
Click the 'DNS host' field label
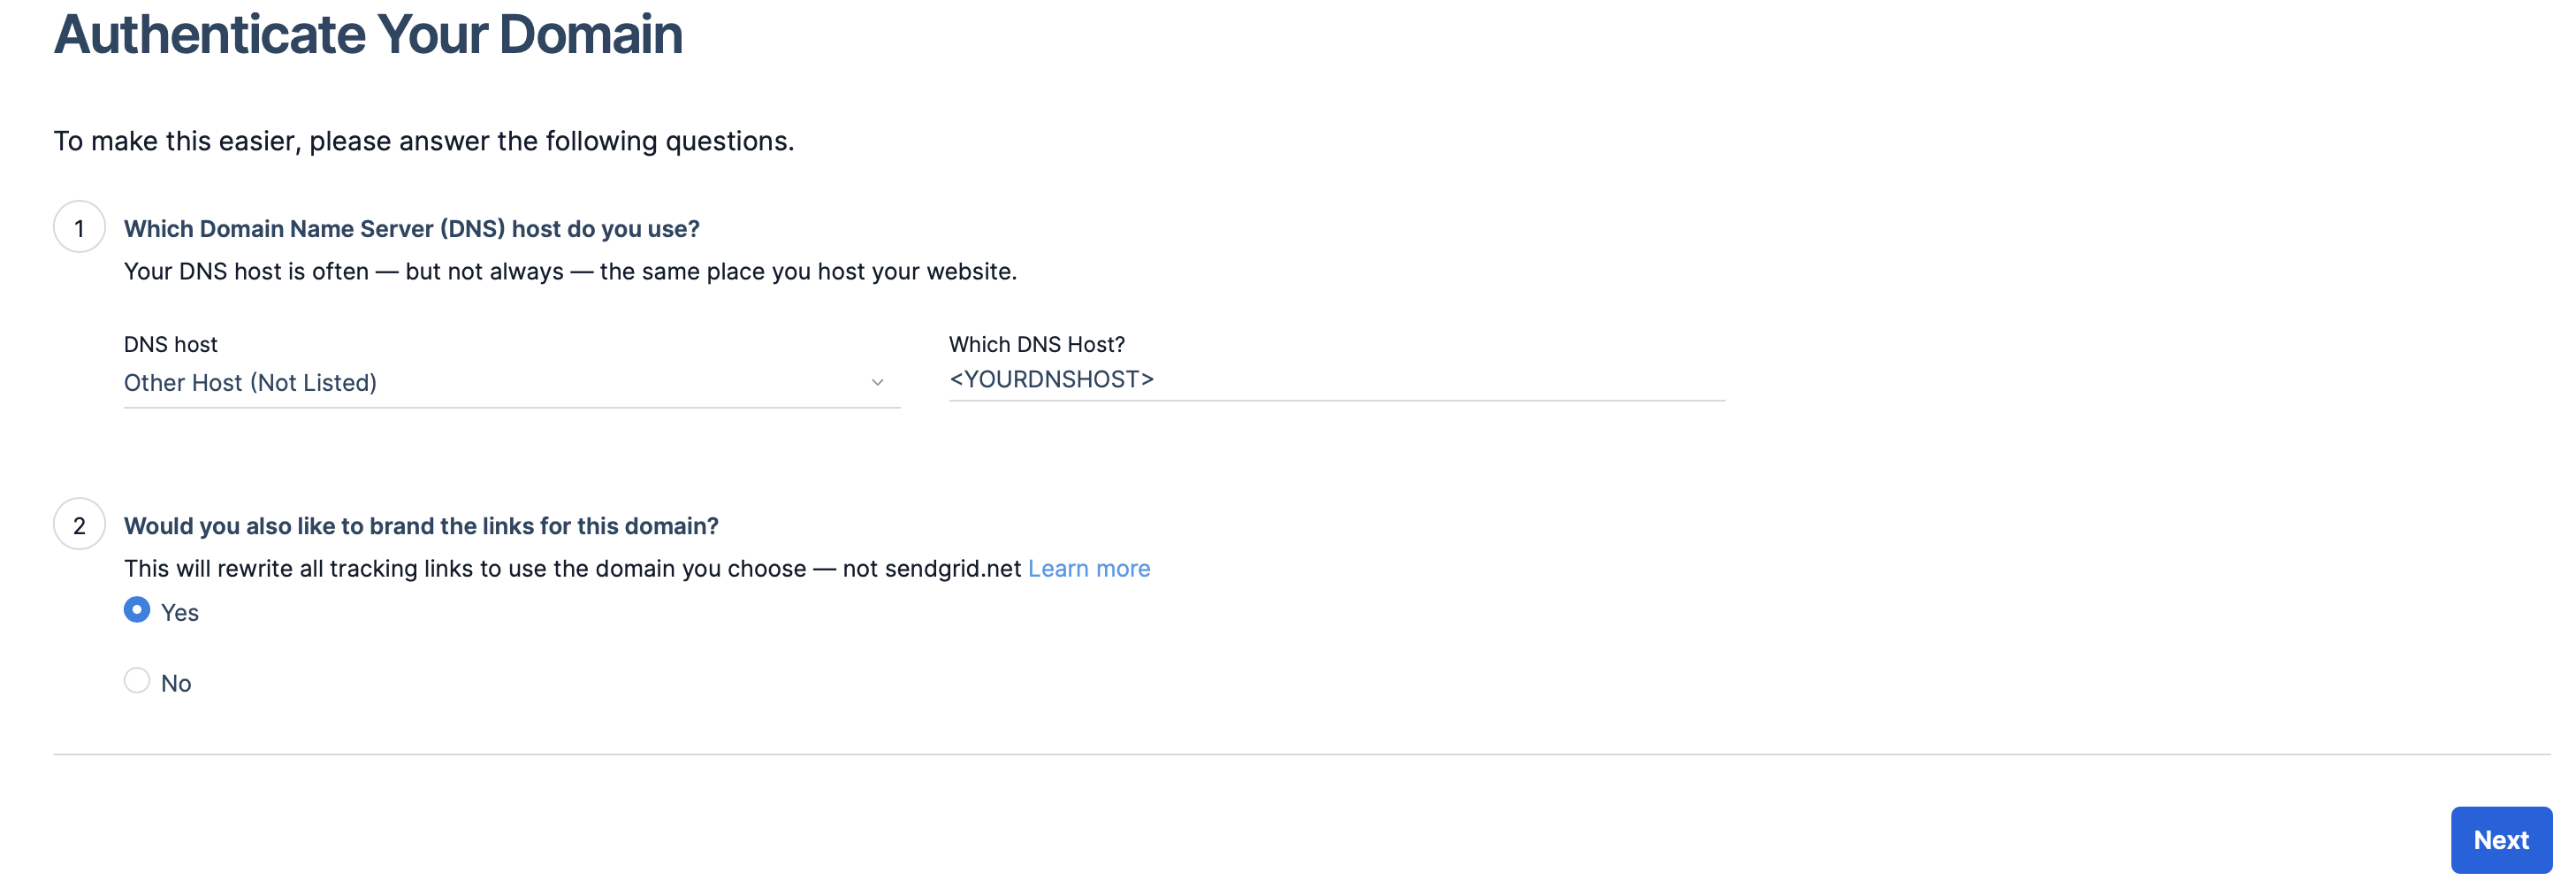[x=170, y=345]
